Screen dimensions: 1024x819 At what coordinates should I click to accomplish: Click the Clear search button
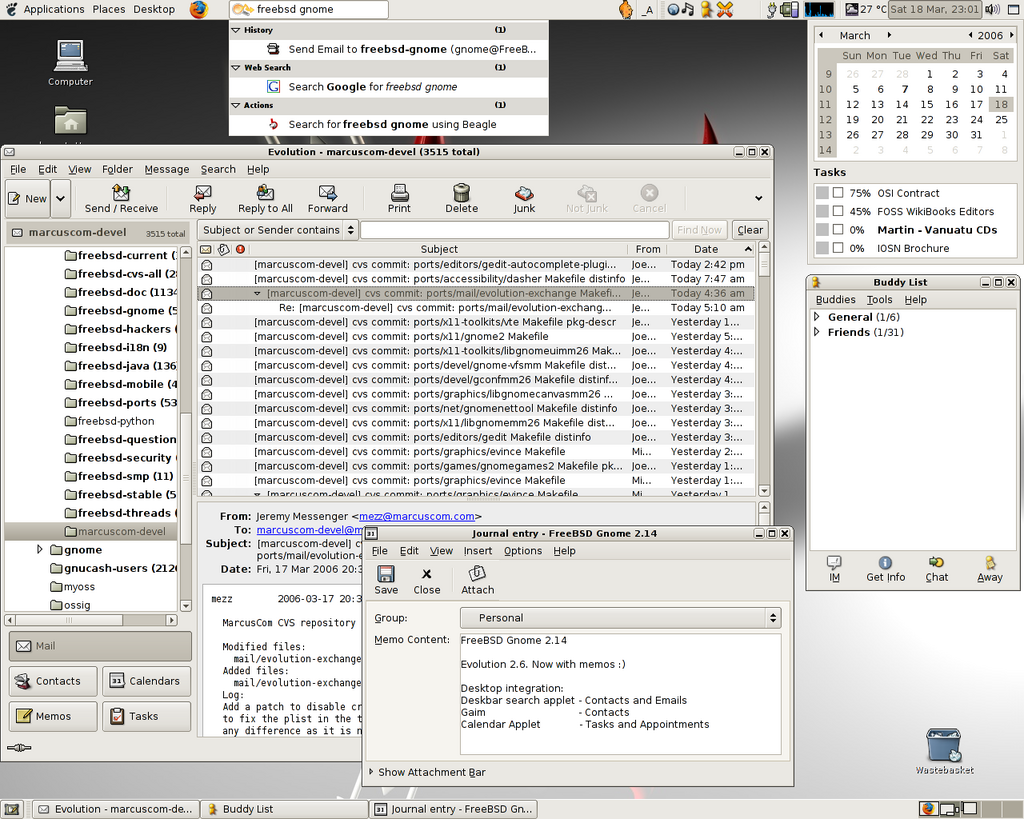pyautogui.click(x=750, y=230)
